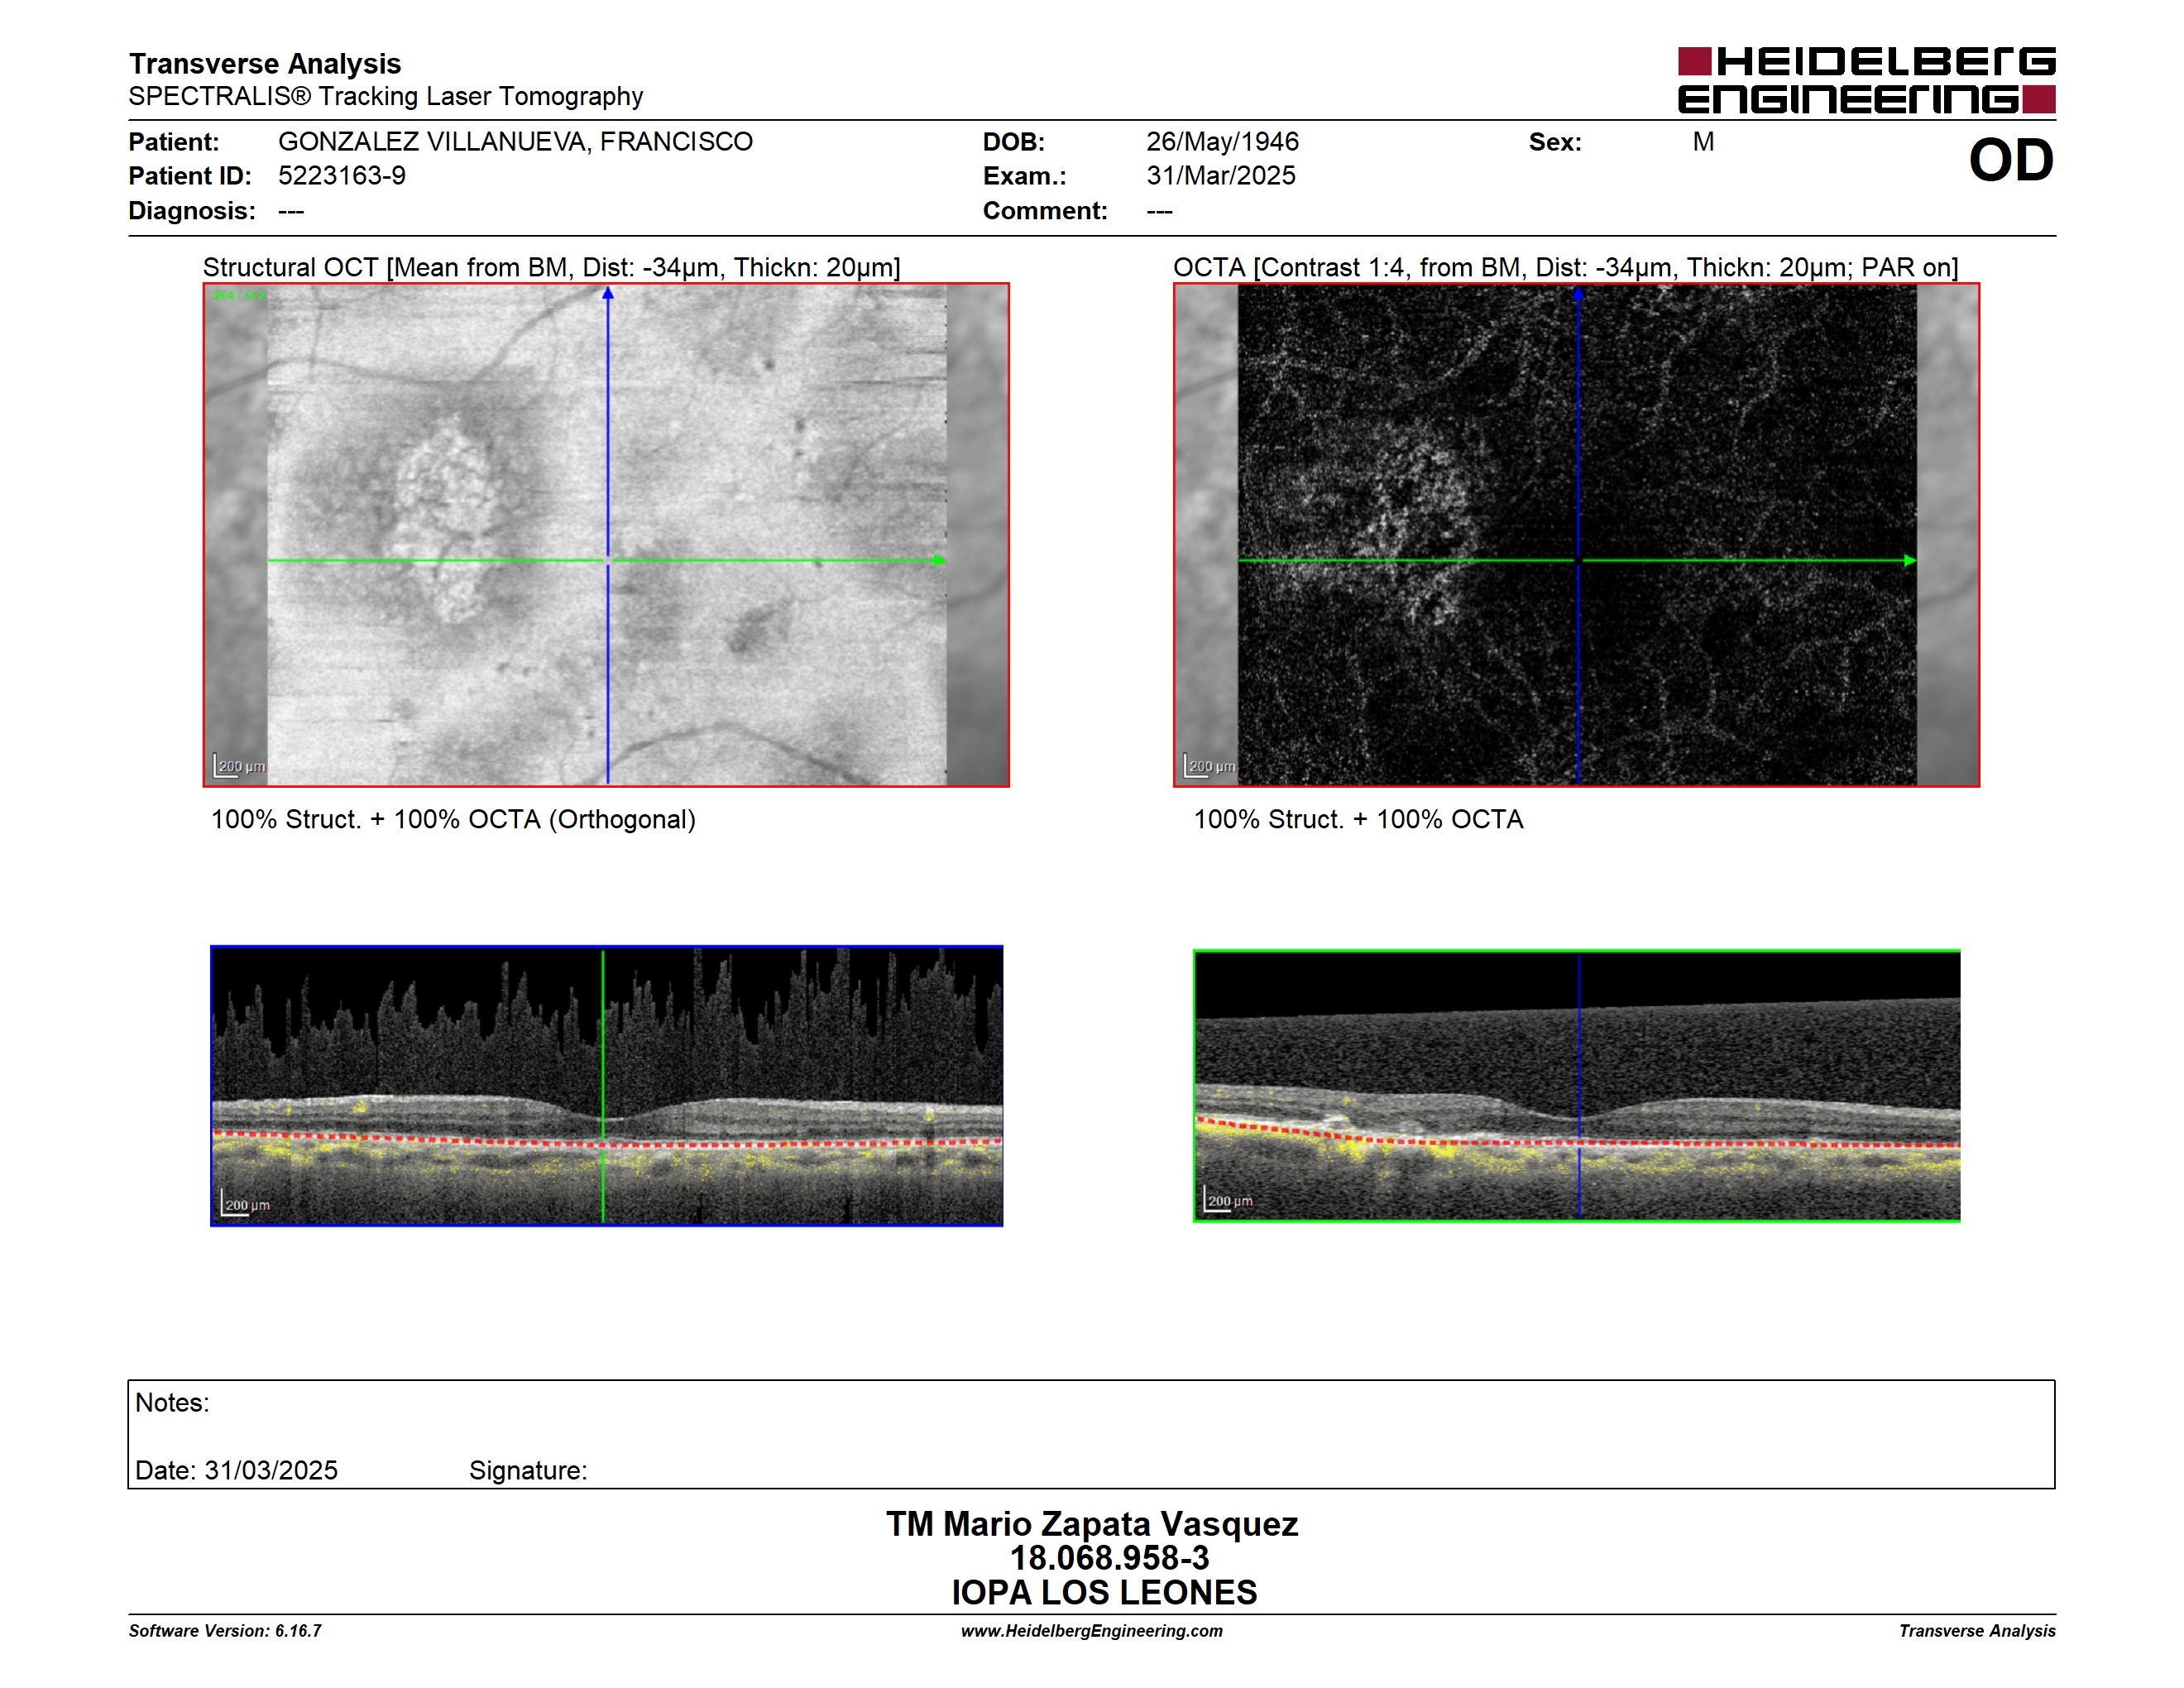Click the 200 µm scale bar in OCTA image
2184x1688 pixels.
pyautogui.click(x=1210, y=766)
